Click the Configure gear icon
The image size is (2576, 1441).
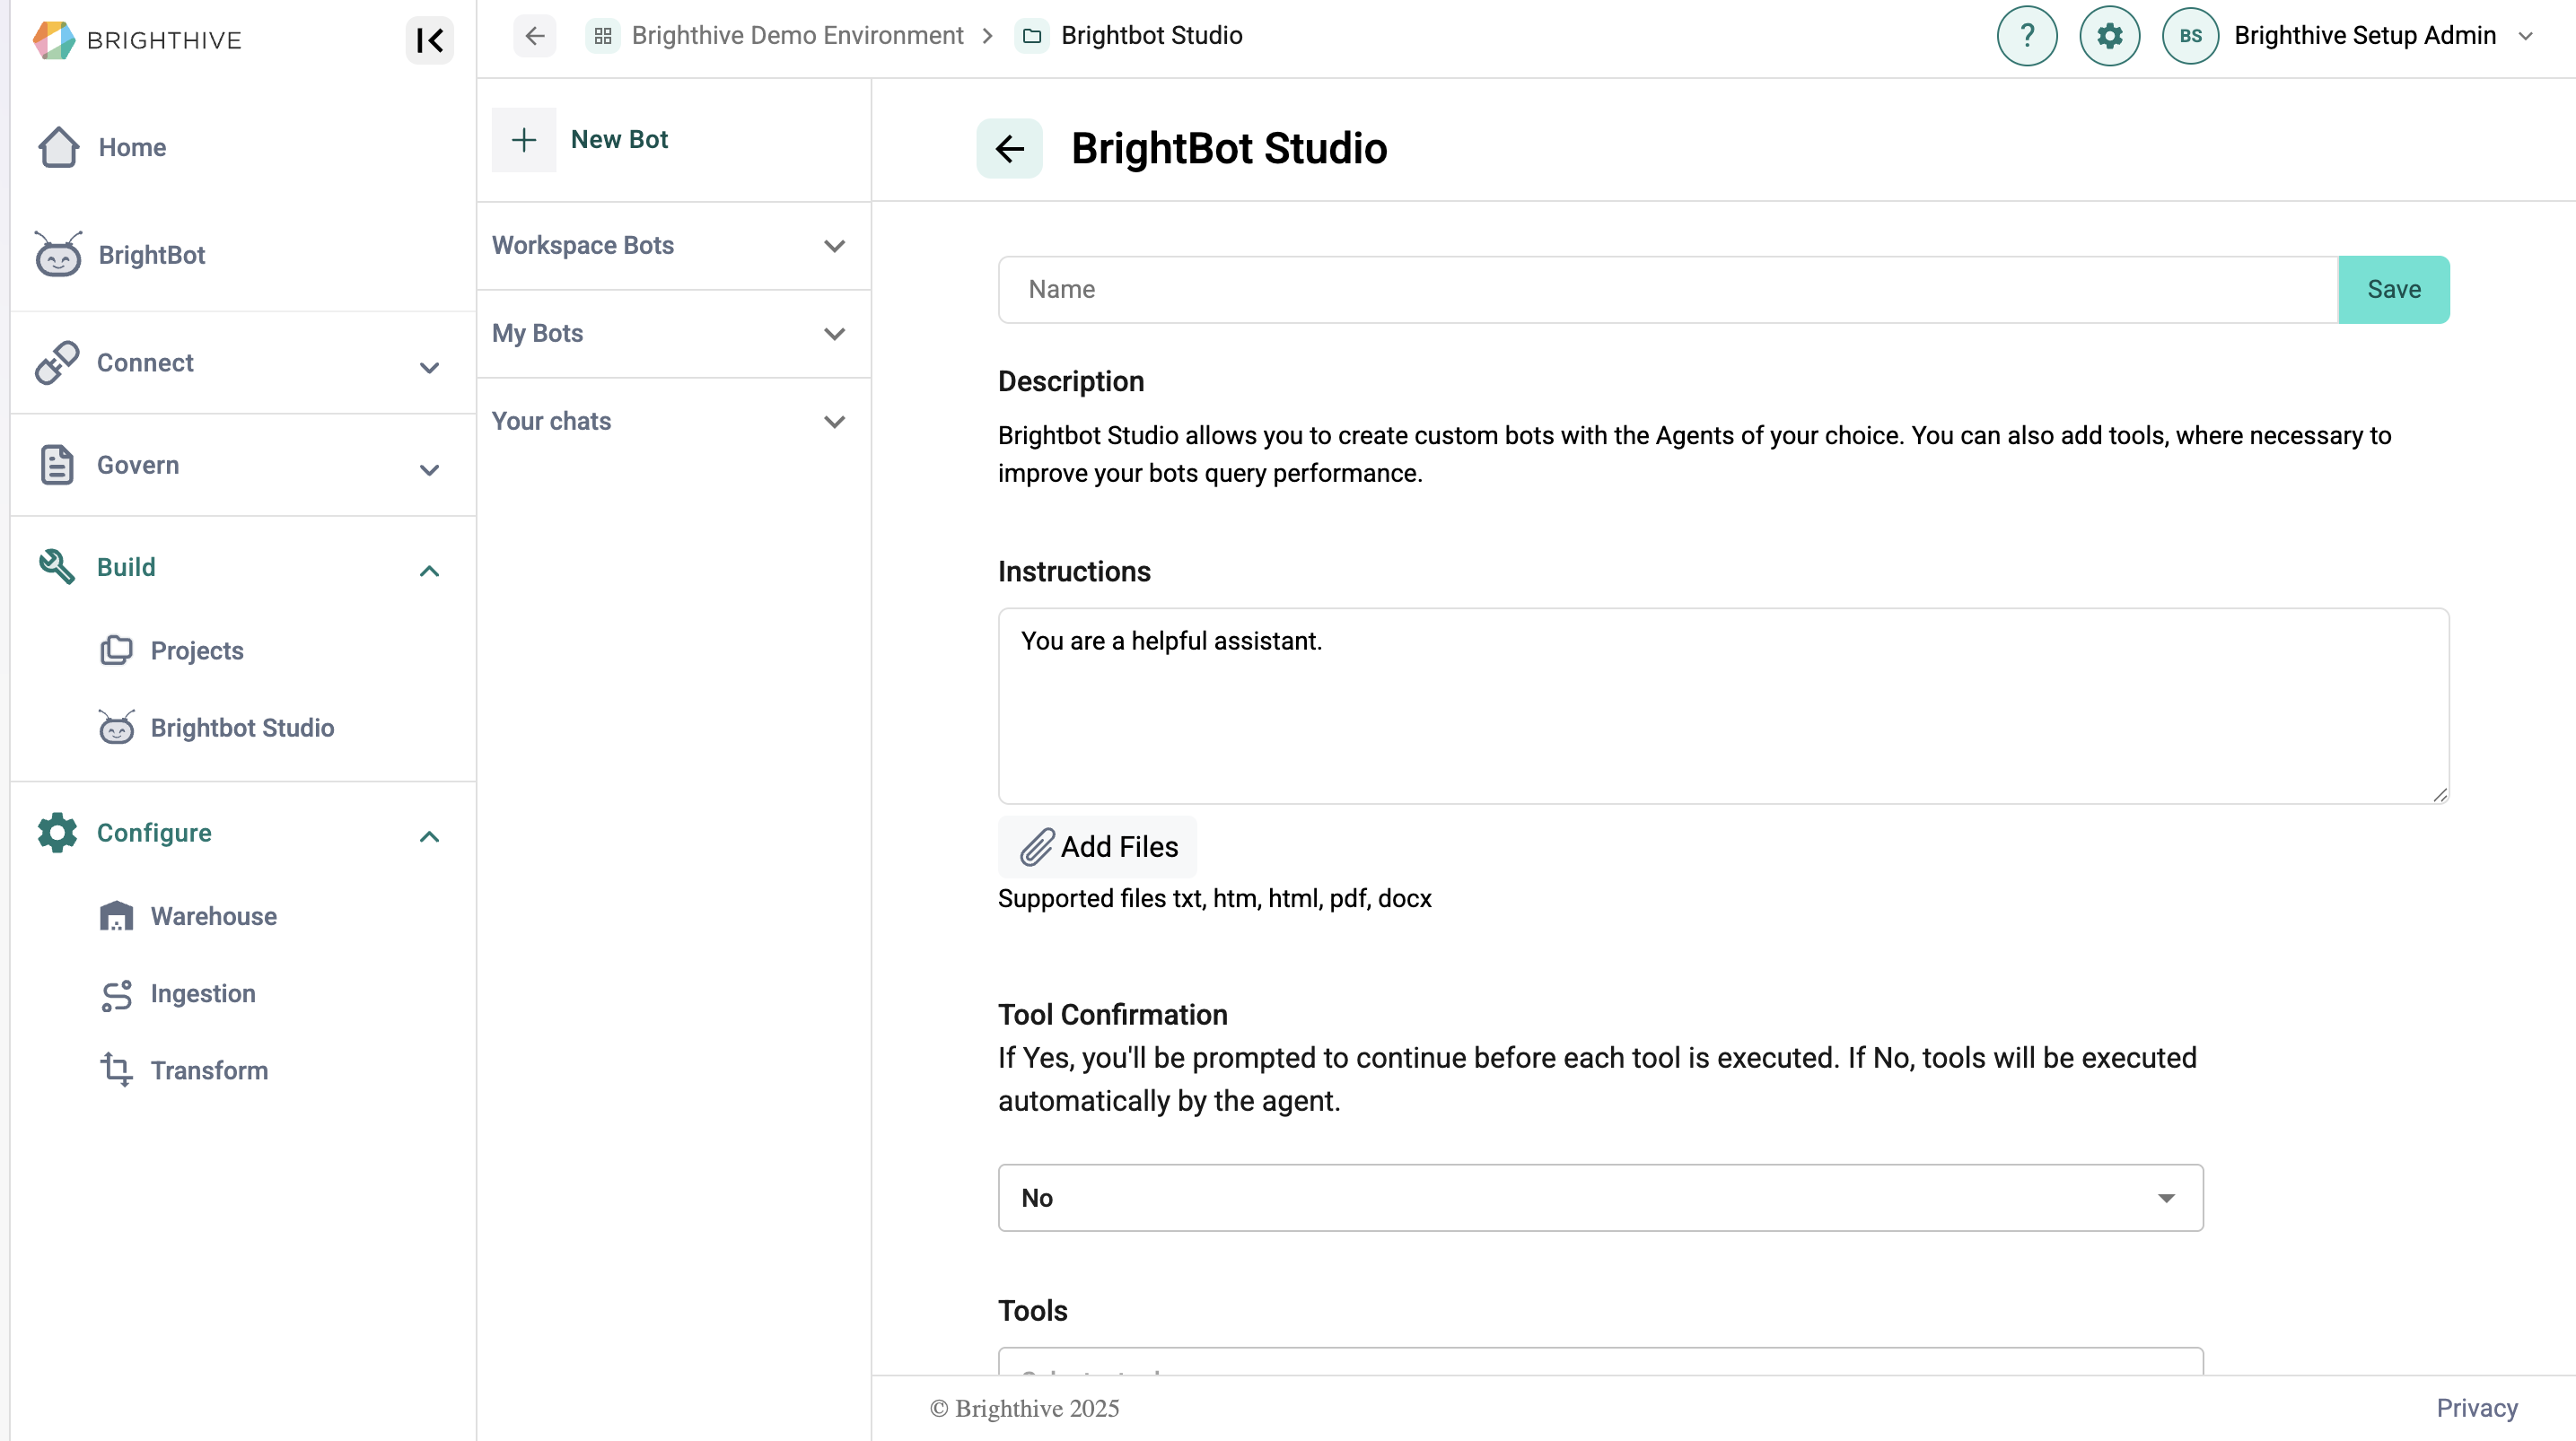pyautogui.click(x=57, y=833)
